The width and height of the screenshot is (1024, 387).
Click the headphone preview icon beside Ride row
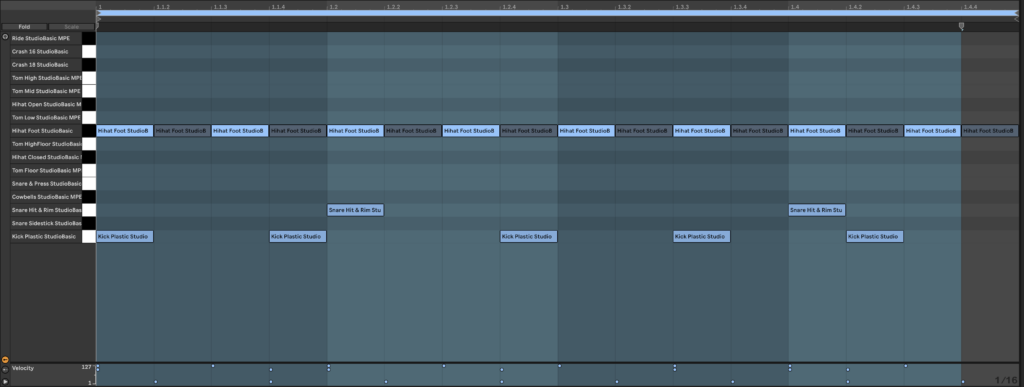tap(5, 37)
